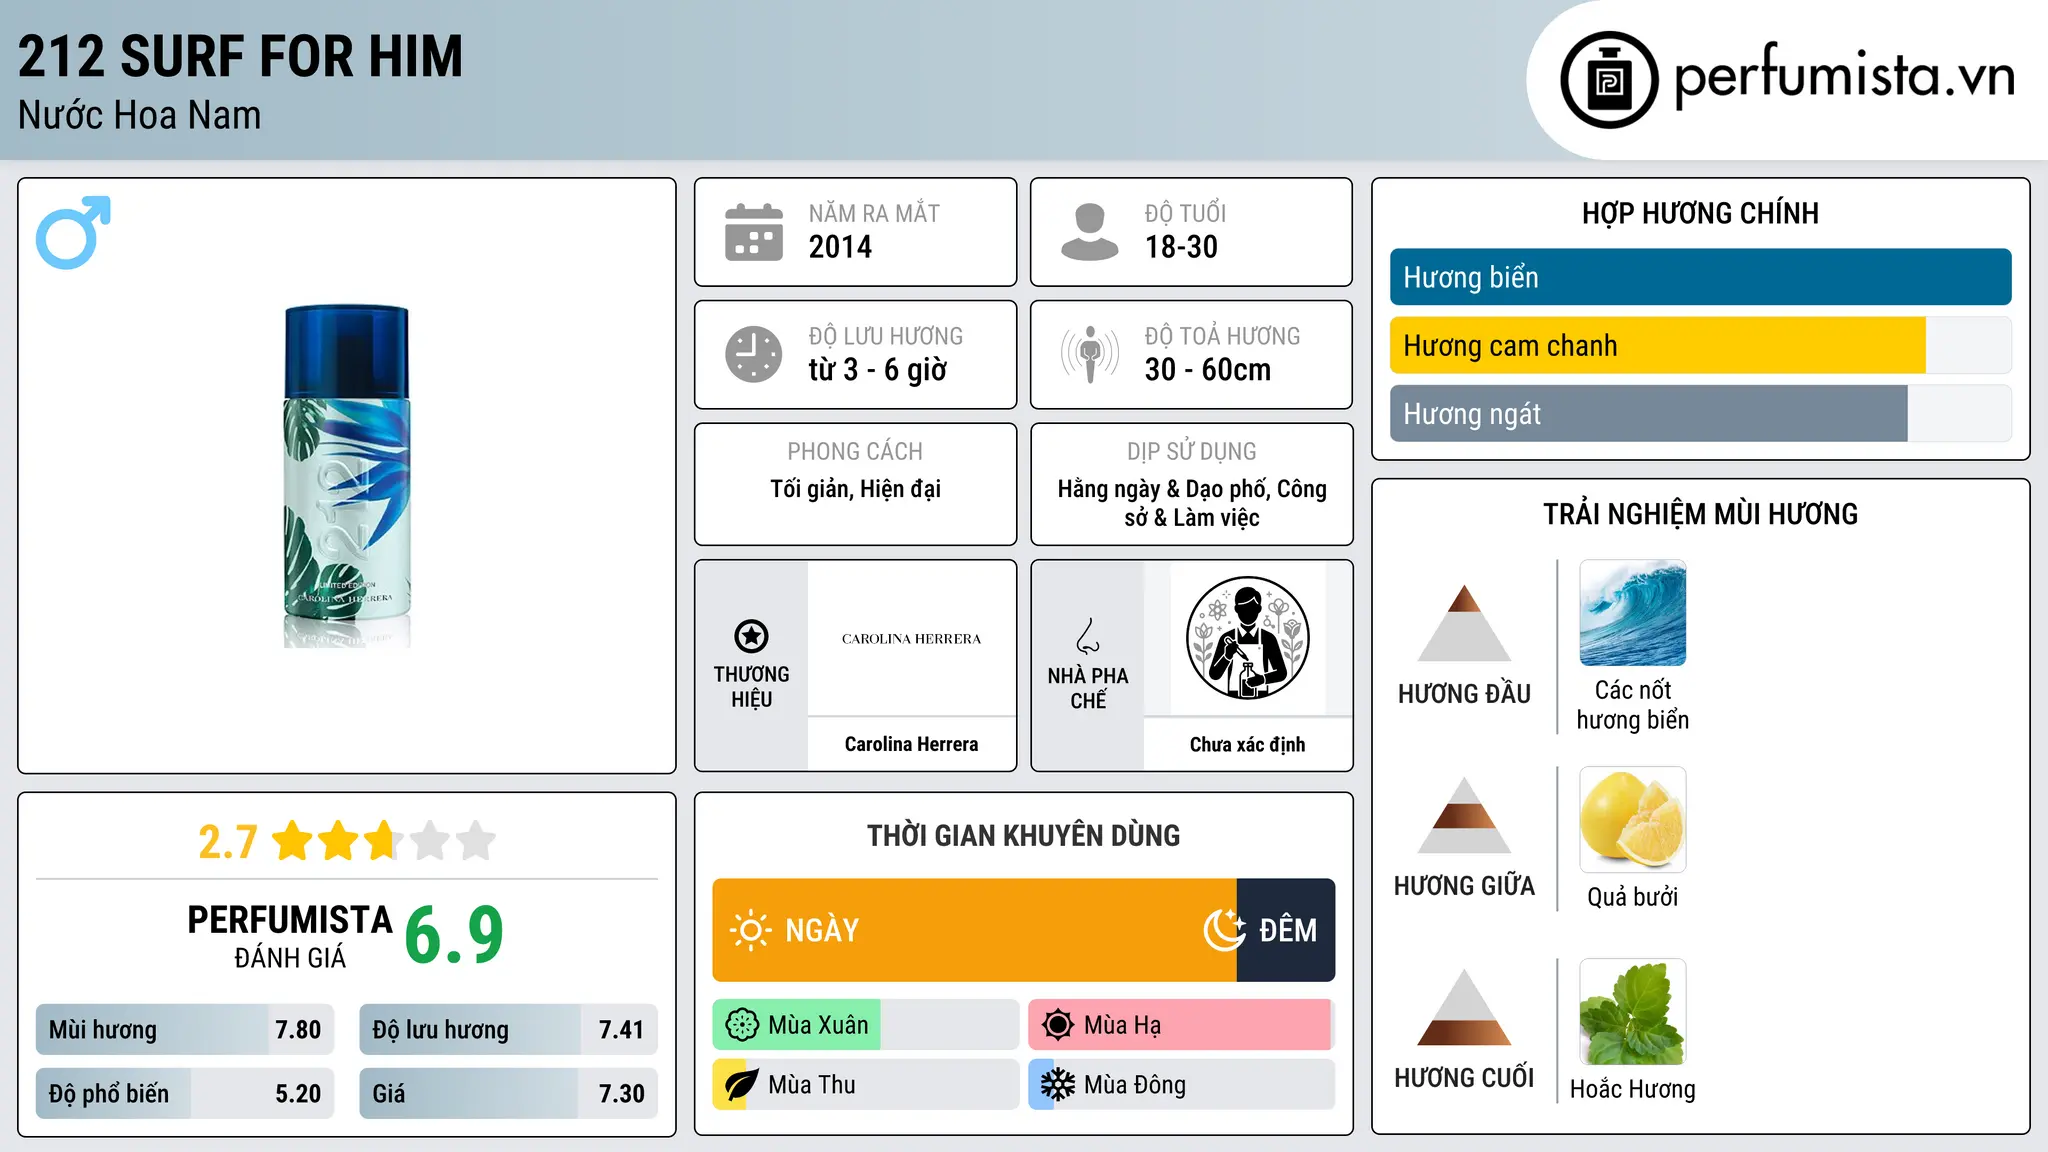Screen dimensions: 2048x1152
Task: Click the star badge icon above Thương hiệu
Action: [x=751, y=636]
